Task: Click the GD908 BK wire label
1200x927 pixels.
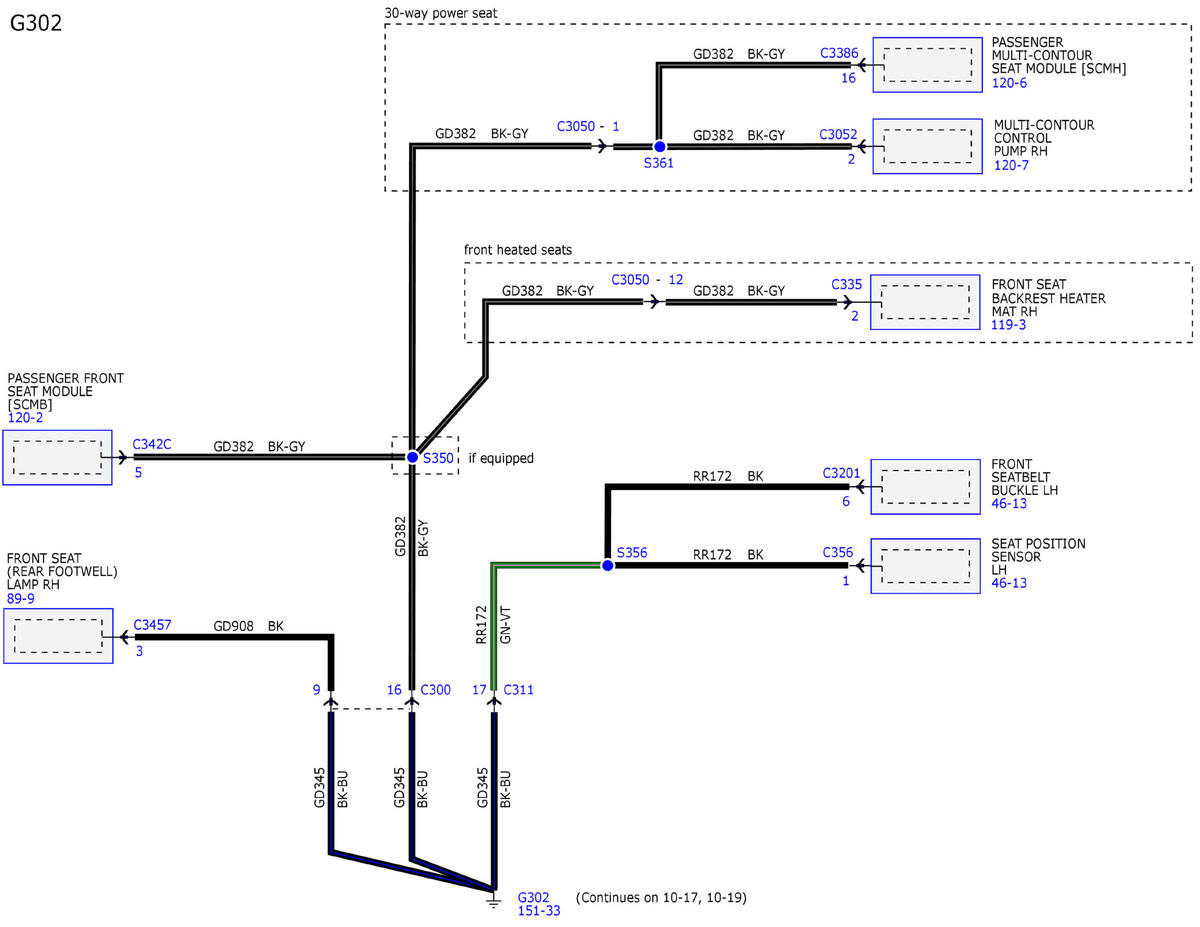Action: tap(249, 626)
